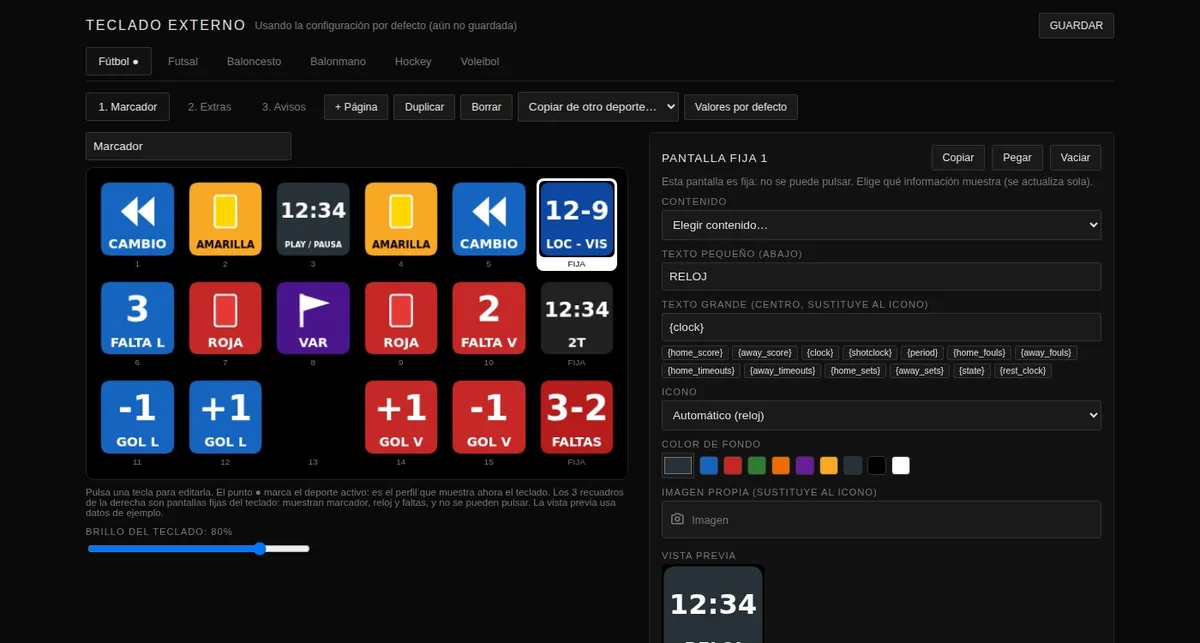The image size is (1200, 643).
Task: Select the PLAY / PAUSA clock key
Action: click(313, 219)
